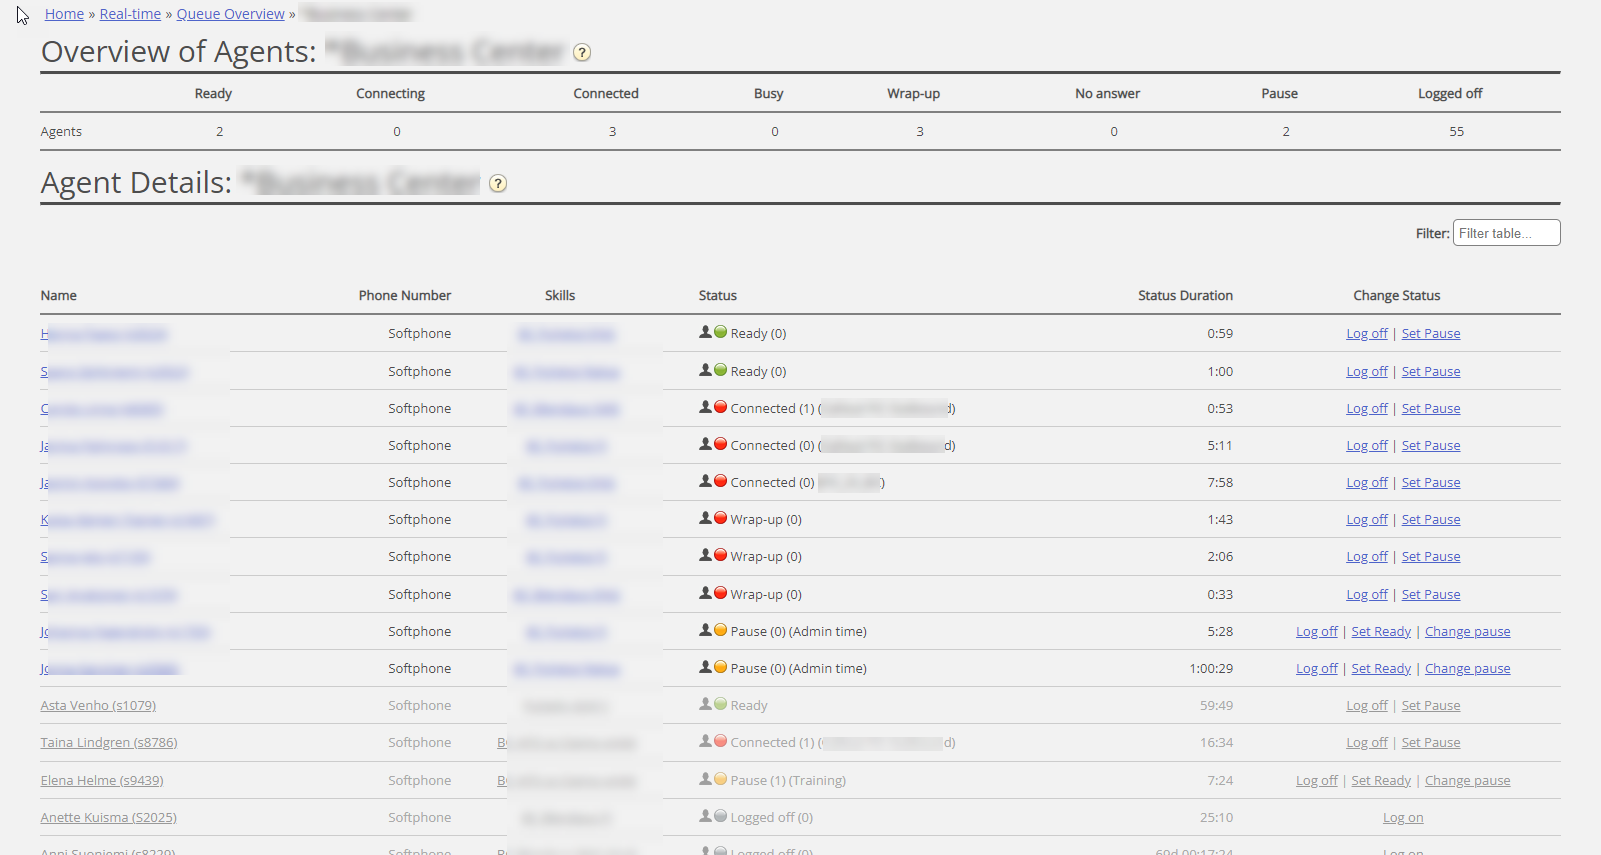The image size is (1601, 855).
Task: Click red status icon of 0:53 Connected agent
Action: 720,407
